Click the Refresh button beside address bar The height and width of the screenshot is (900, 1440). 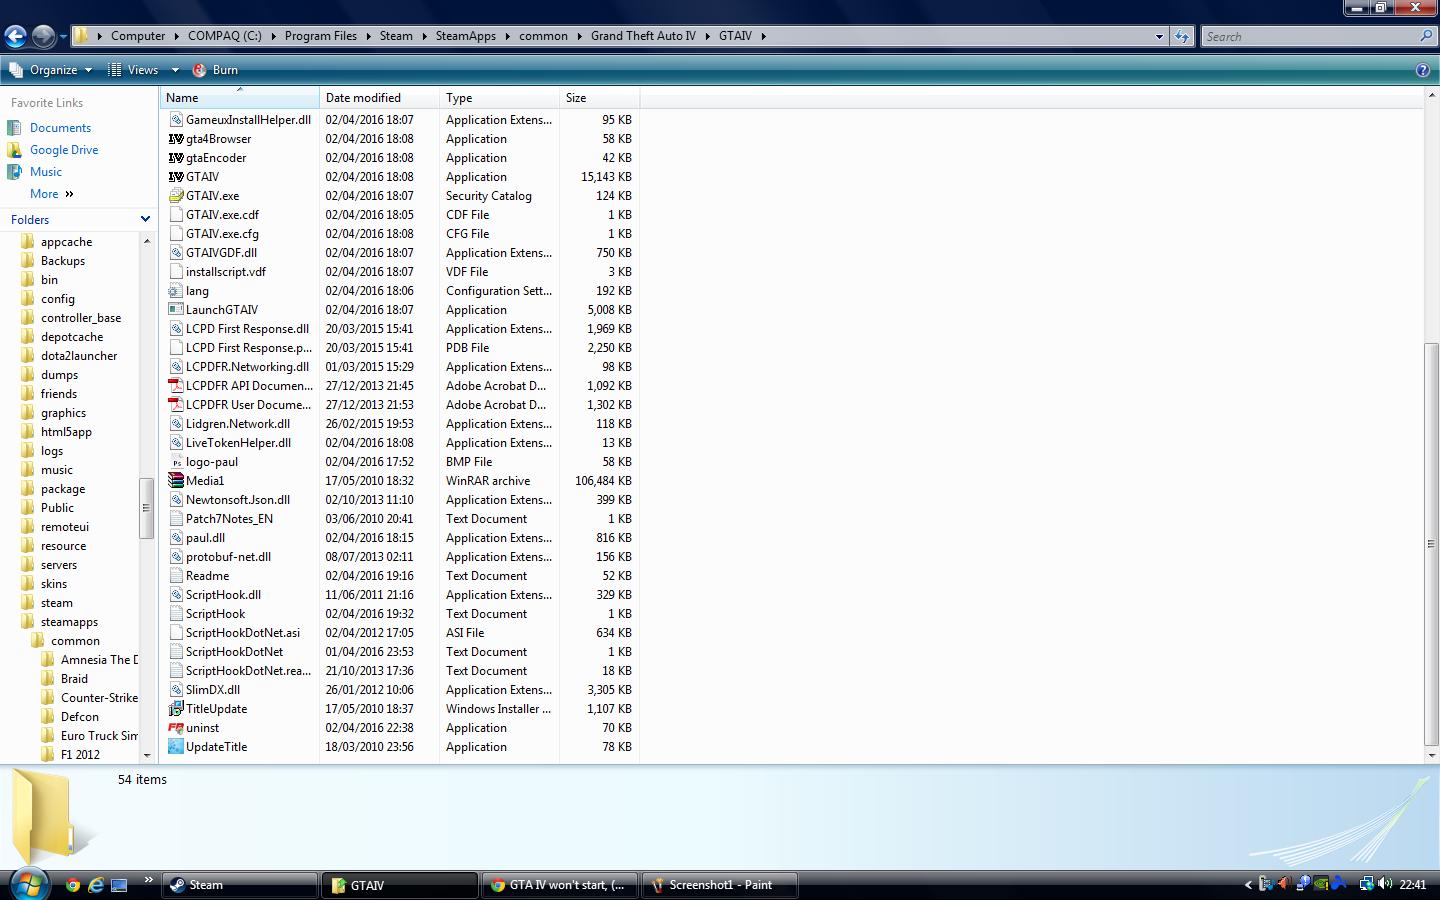(1182, 36)
